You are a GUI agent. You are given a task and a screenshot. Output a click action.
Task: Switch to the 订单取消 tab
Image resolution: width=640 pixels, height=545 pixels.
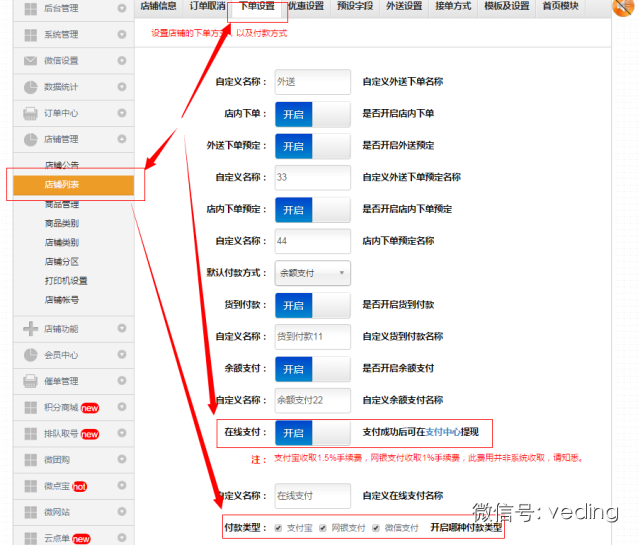point(207,7)
